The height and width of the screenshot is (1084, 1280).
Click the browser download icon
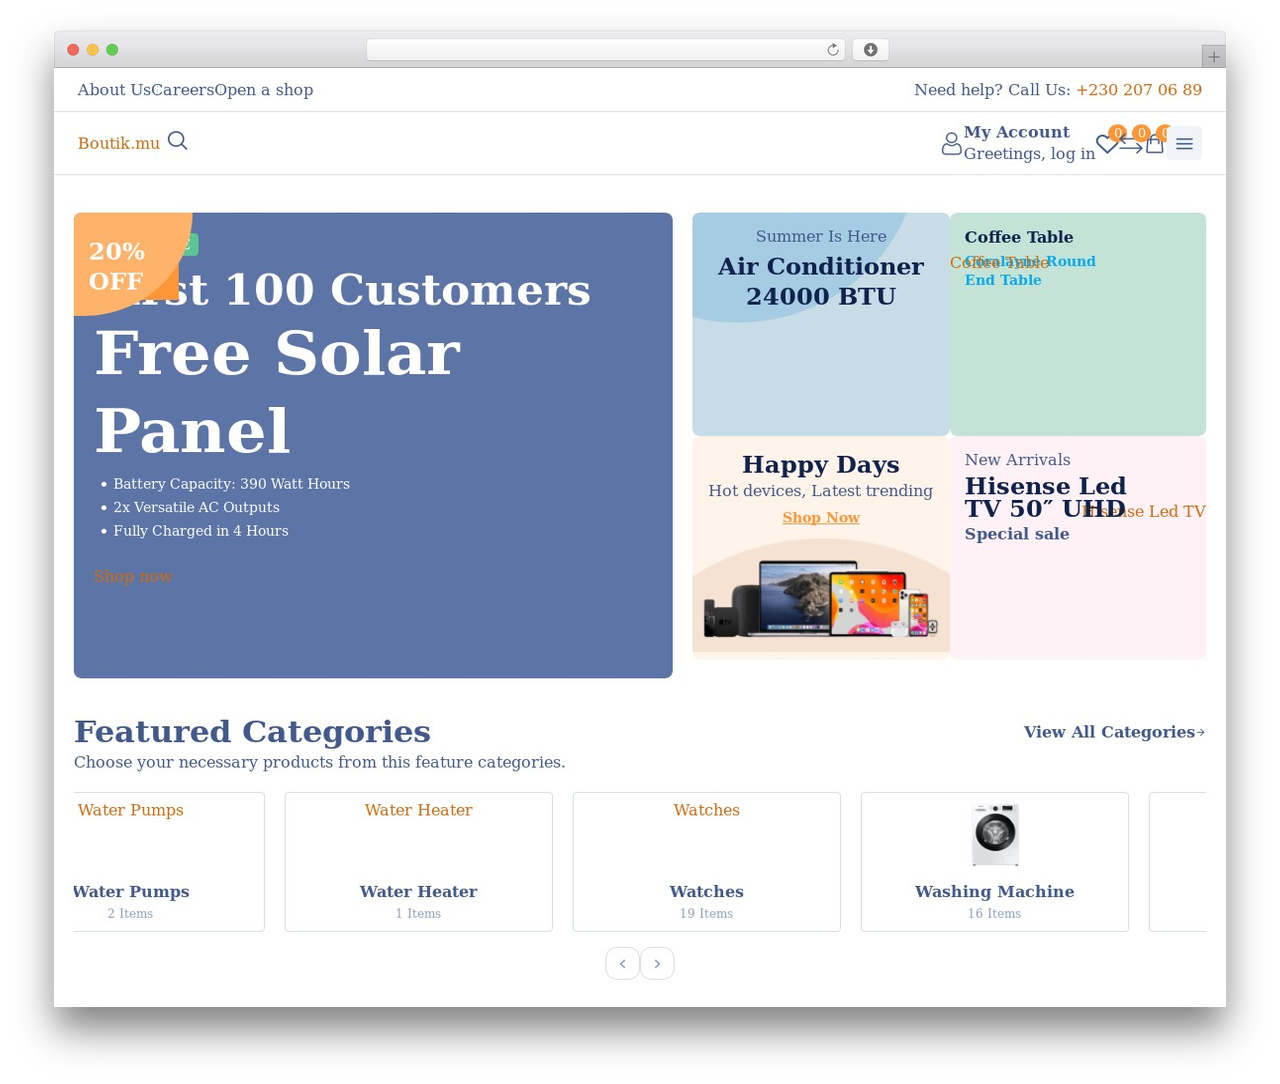click(870, 50)
